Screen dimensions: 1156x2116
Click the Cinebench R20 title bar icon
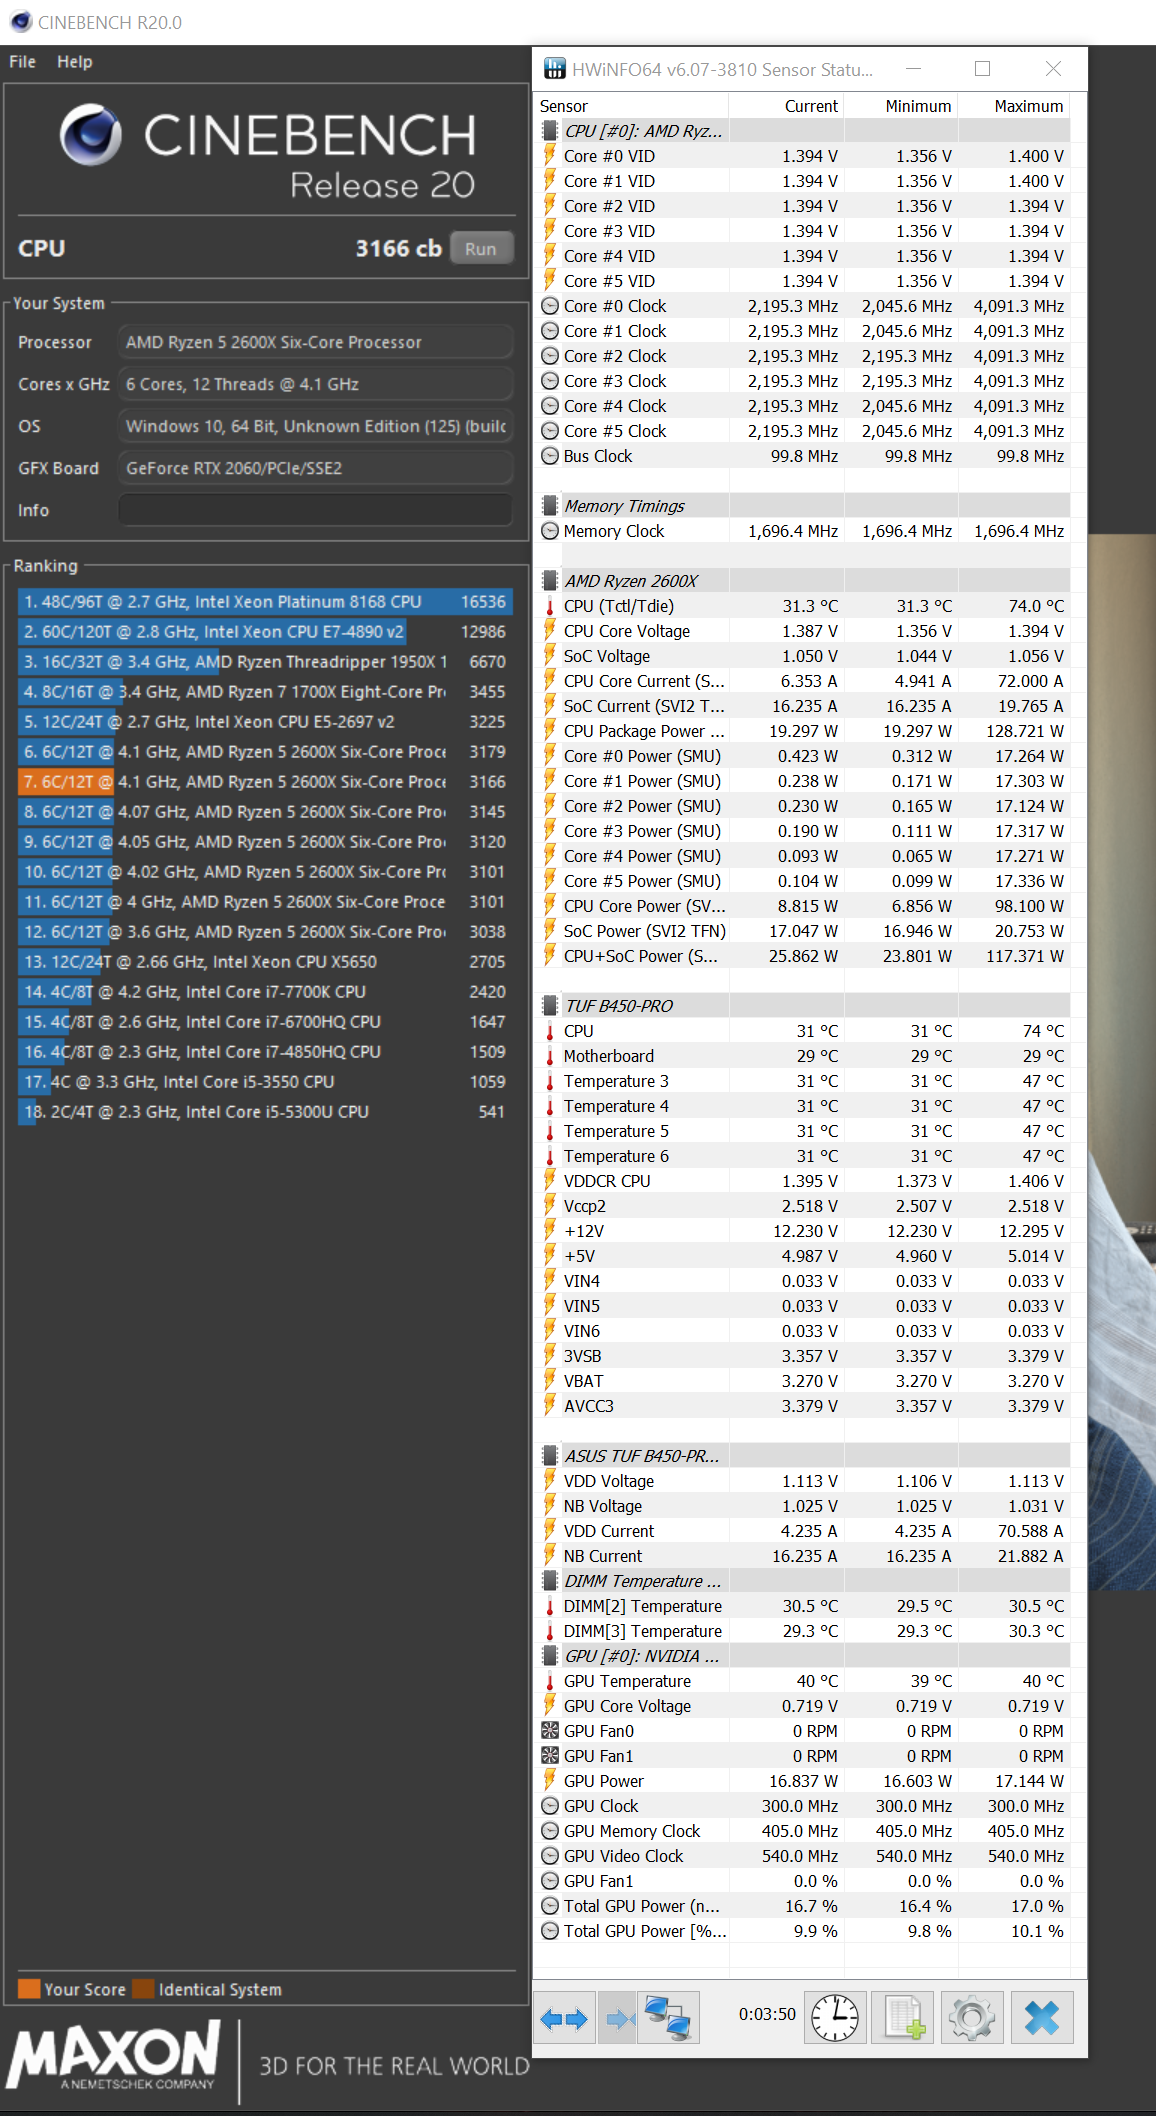20,22
